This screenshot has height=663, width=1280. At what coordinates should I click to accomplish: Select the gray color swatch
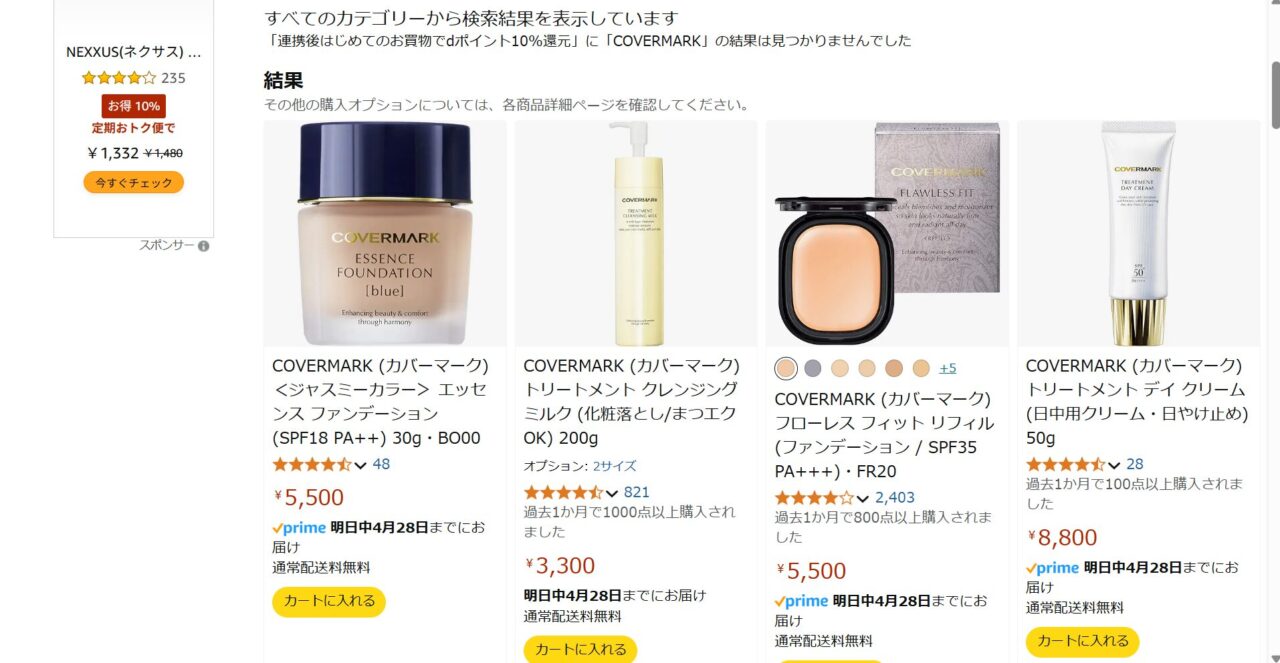[813, 368]
